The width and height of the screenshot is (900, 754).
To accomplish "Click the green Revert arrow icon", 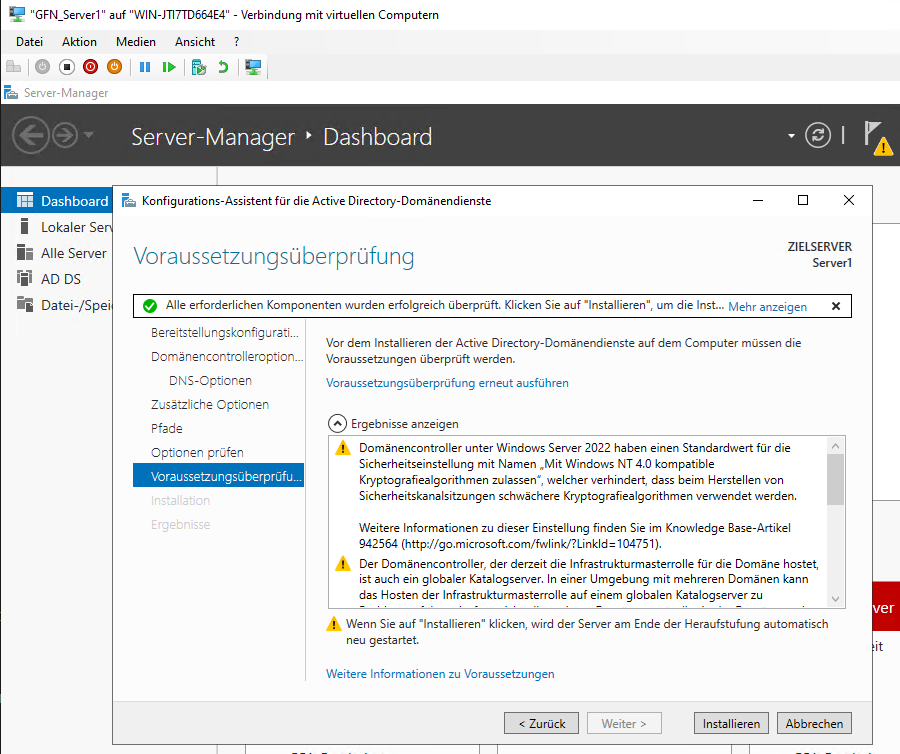I will (x=223, y=67).
